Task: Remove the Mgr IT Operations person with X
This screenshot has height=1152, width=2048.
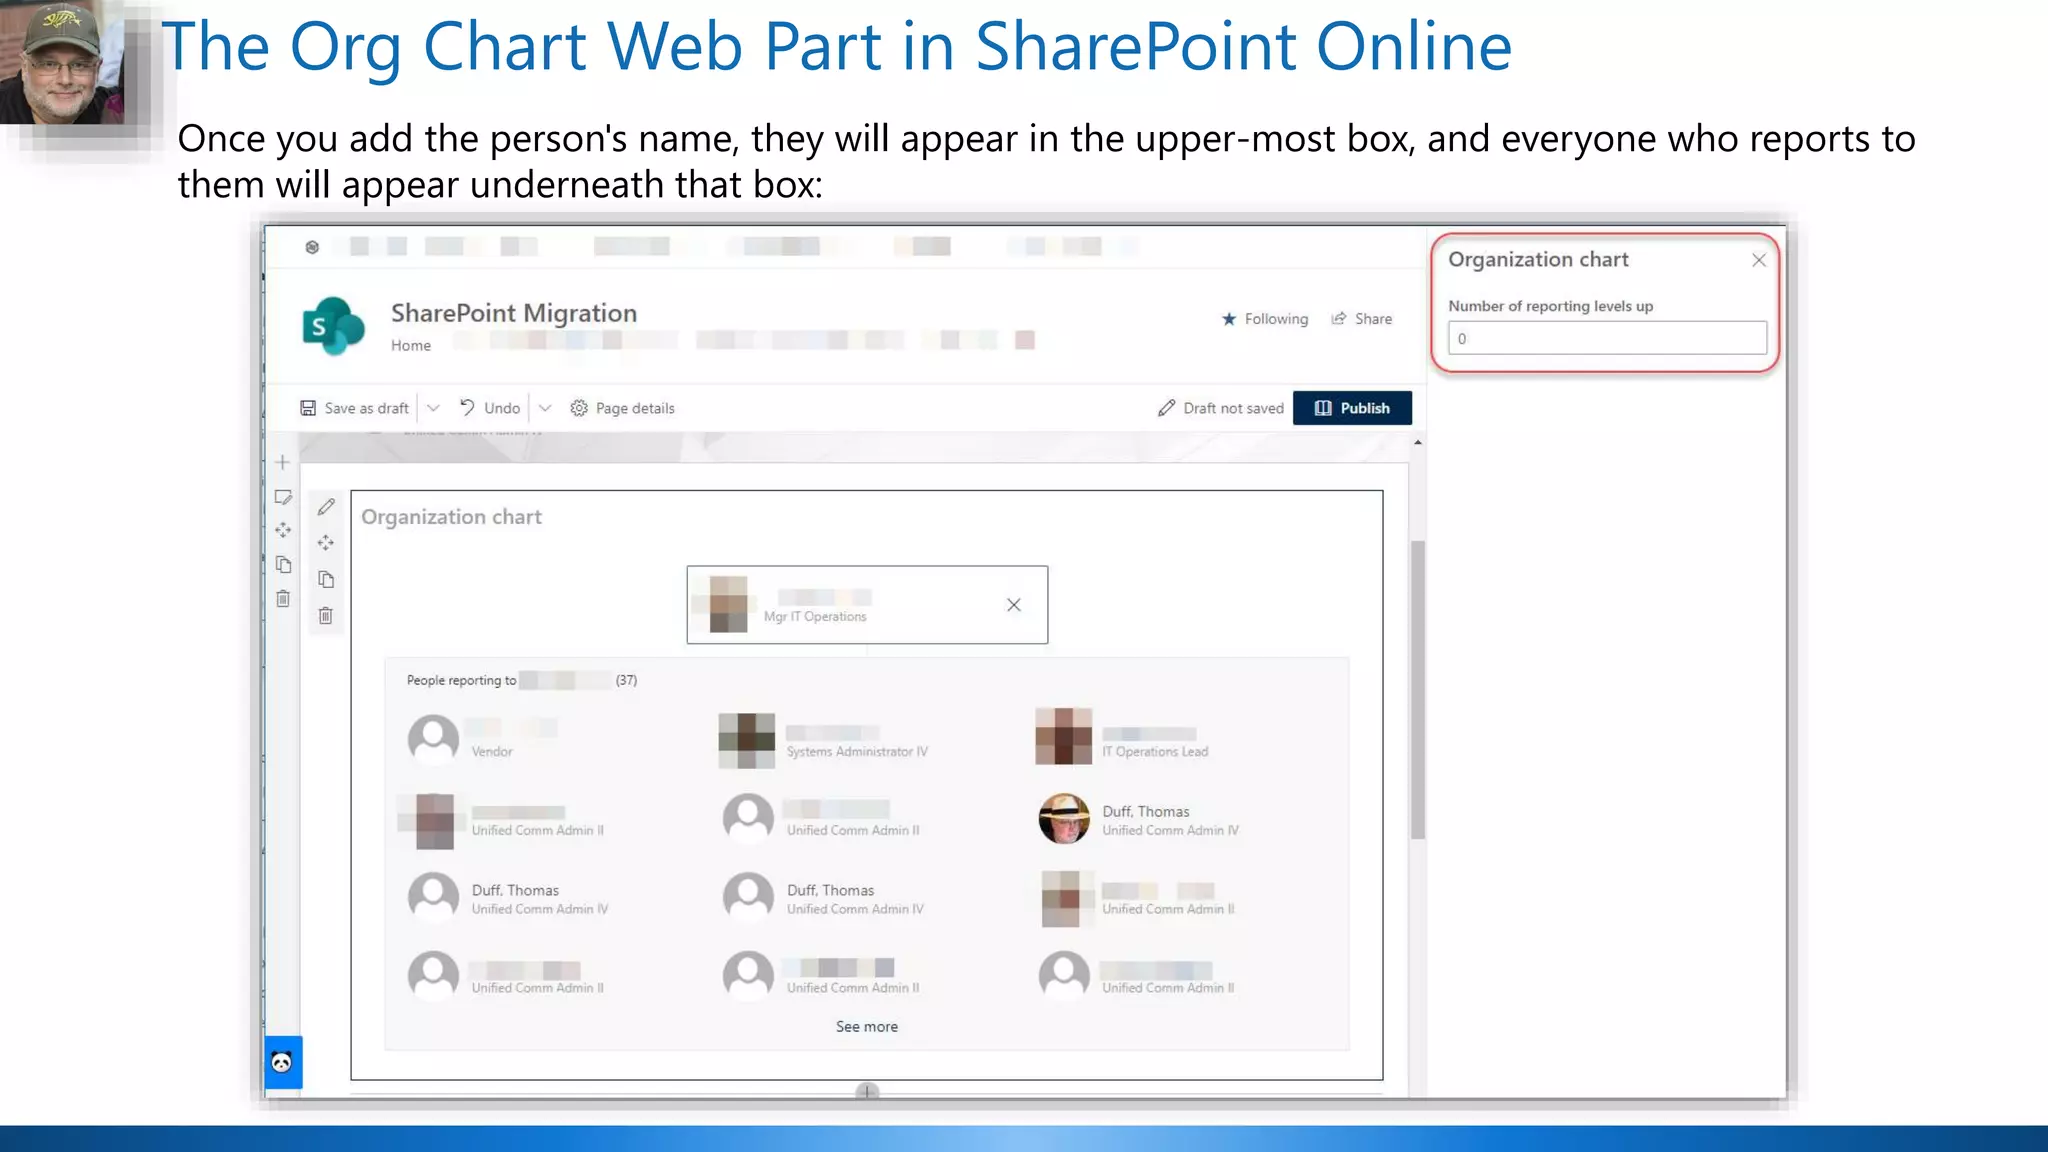Action: [1014, 605]
